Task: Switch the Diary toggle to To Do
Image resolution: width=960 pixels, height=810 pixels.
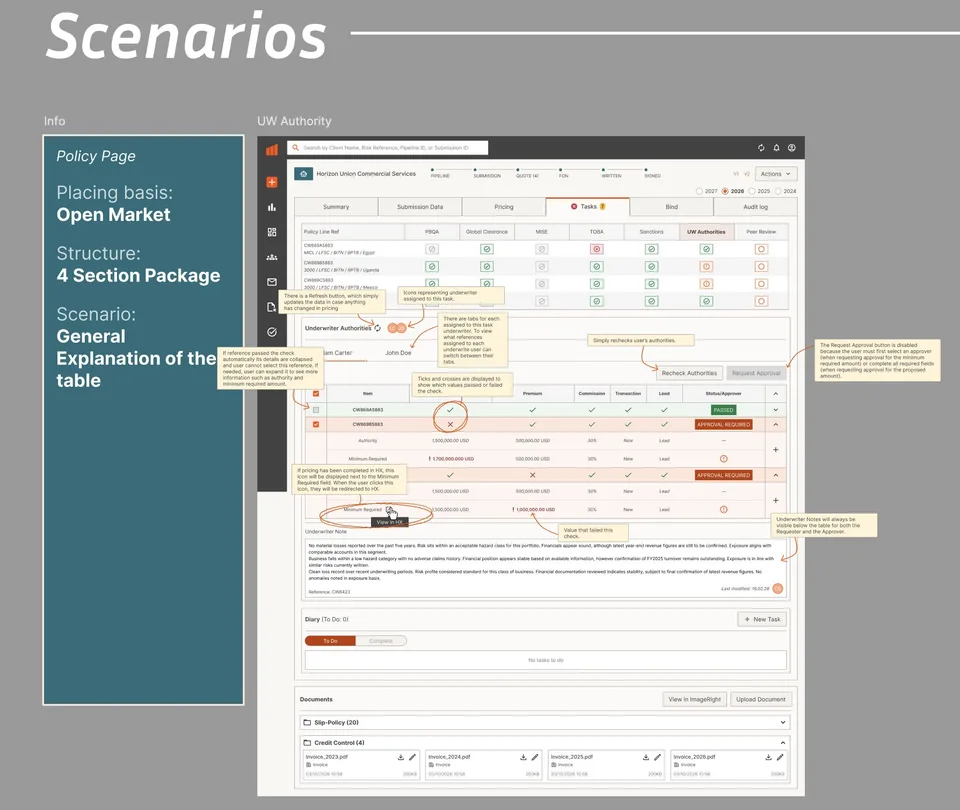Action: tap(331, 641)
